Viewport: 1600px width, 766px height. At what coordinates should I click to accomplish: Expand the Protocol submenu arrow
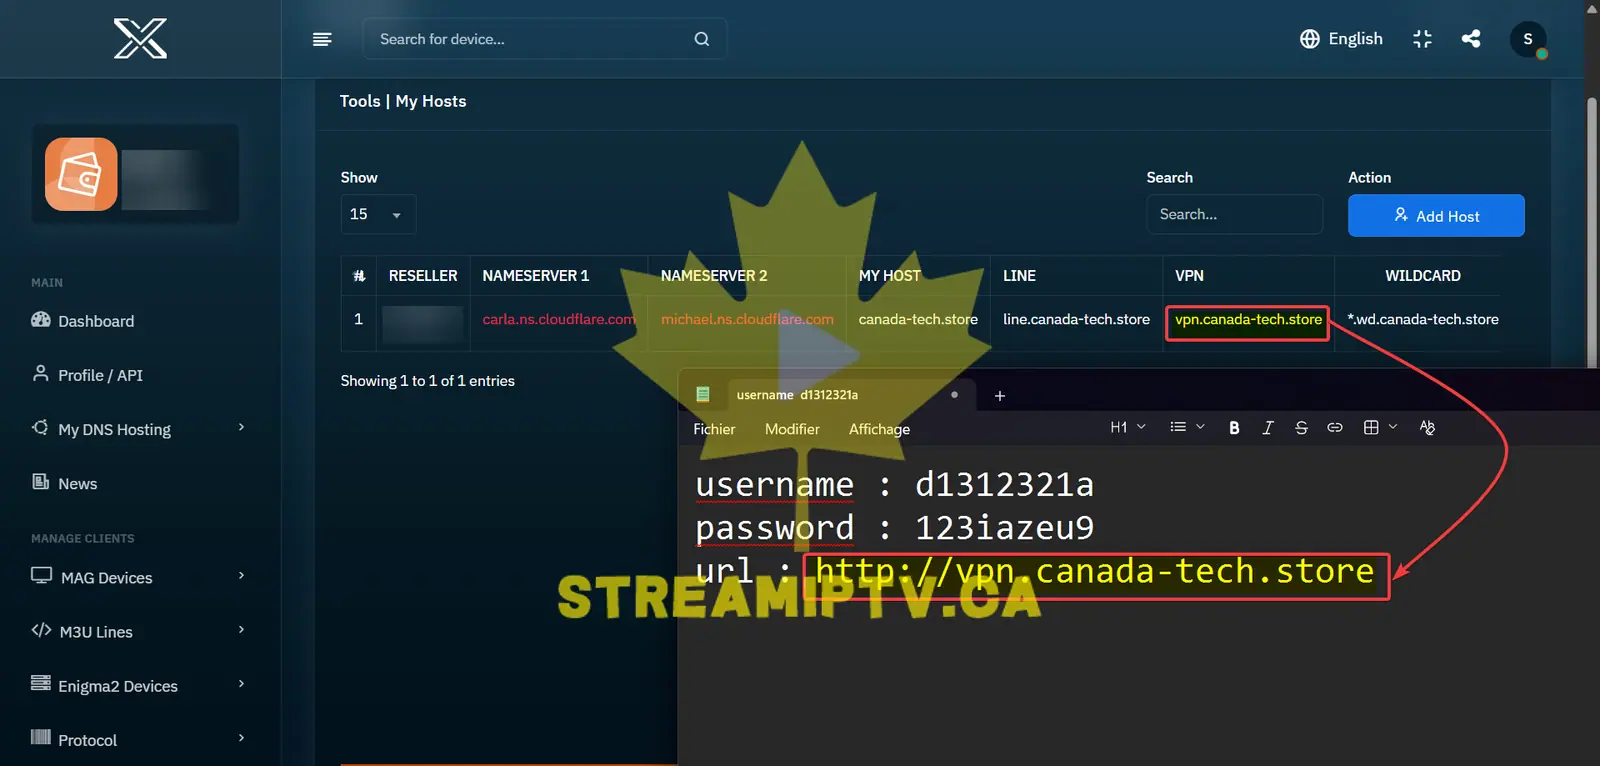(241, 737)
